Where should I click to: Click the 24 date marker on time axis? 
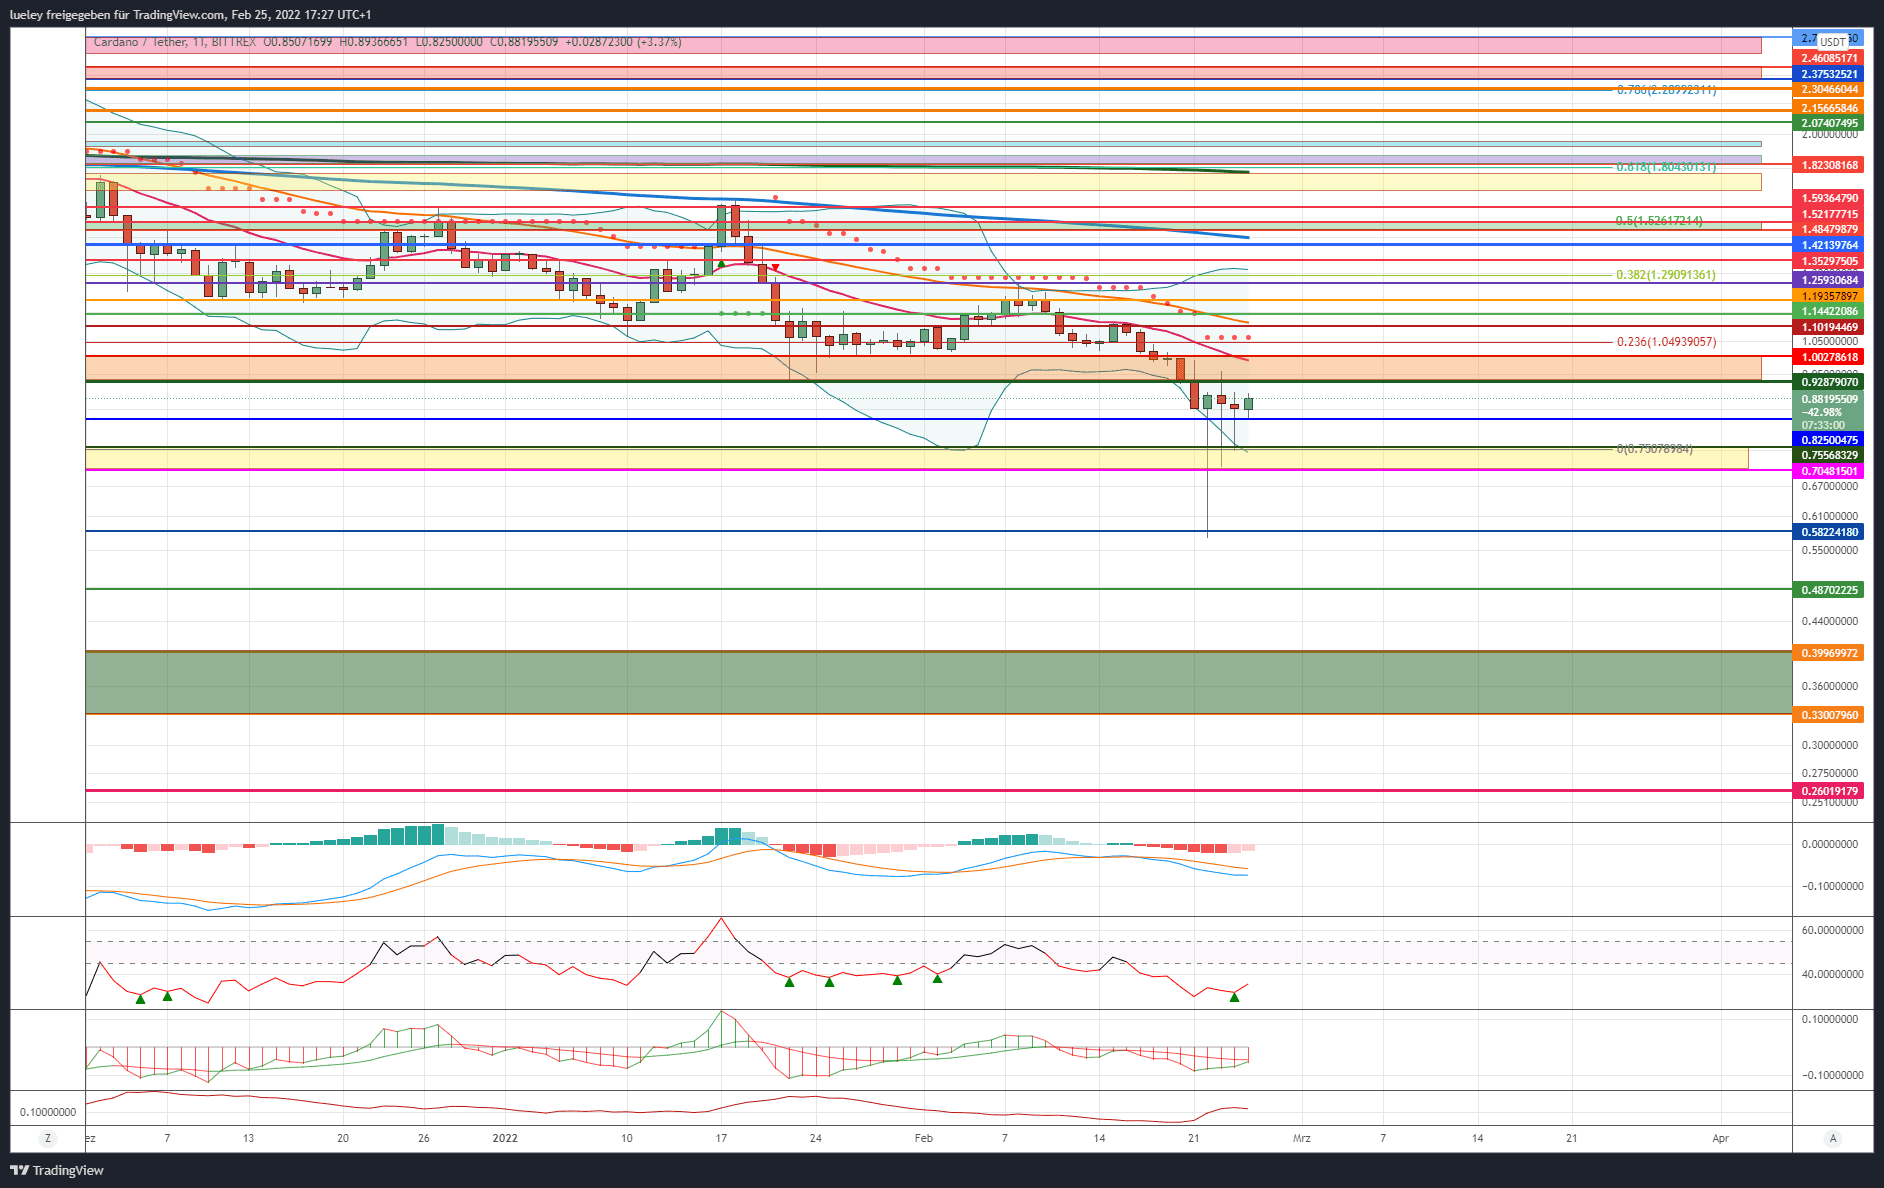(x=816, y=1138)
